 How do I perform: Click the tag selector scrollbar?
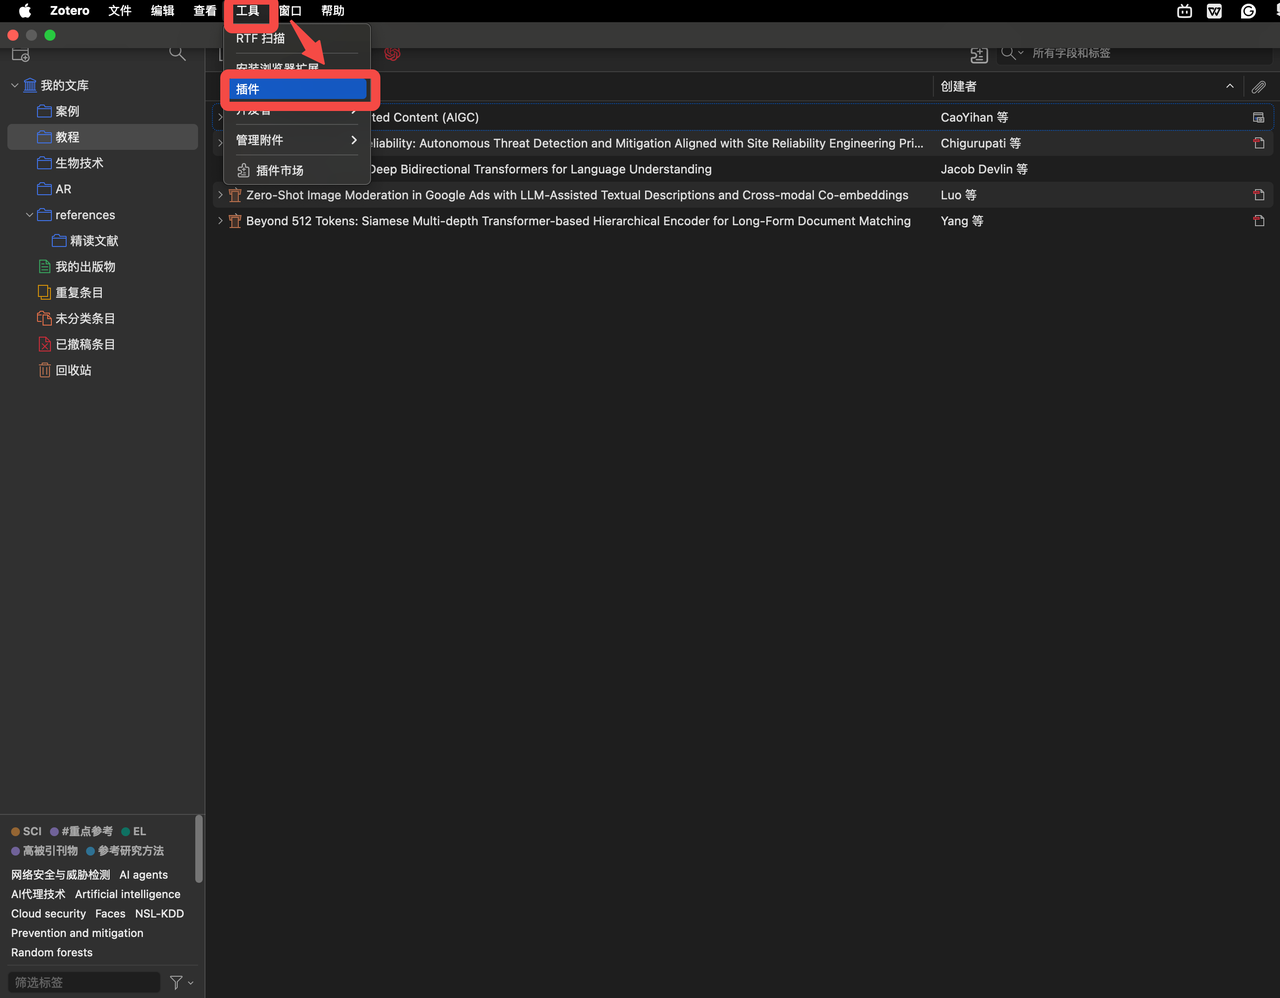pyautogui.click(x=199, y=849)
